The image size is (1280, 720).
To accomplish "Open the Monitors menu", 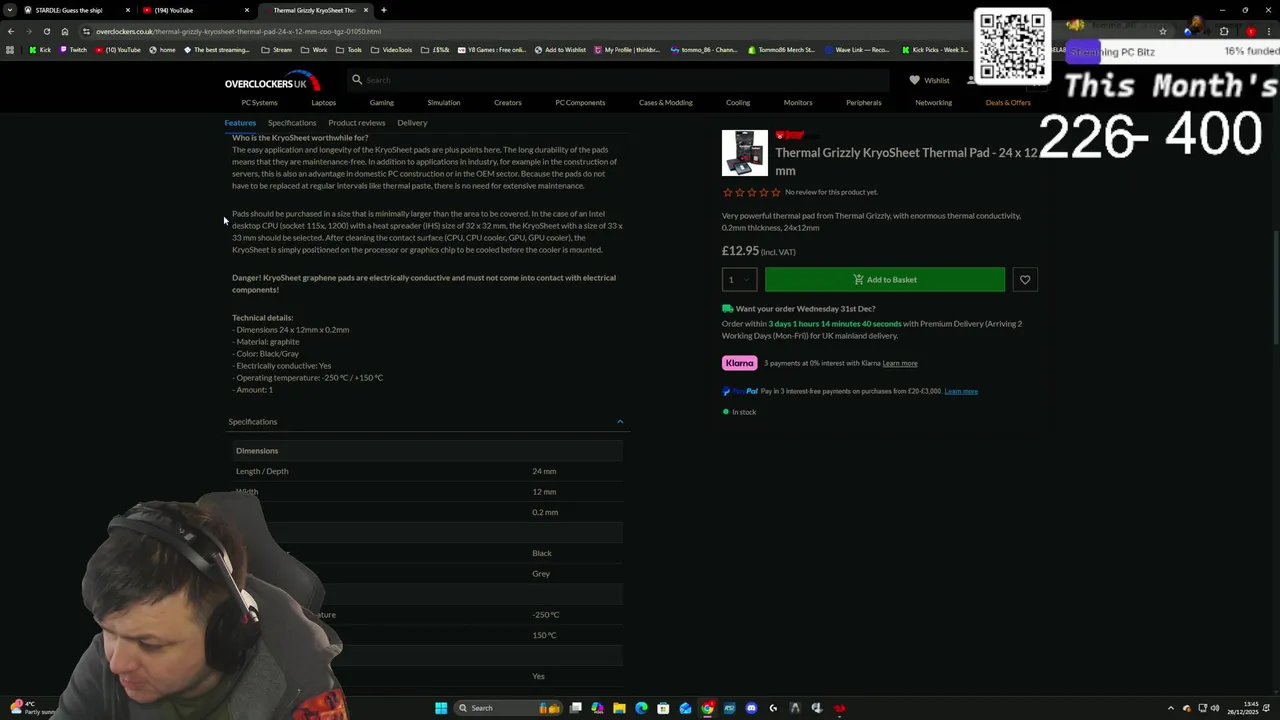I will [798, 103].
